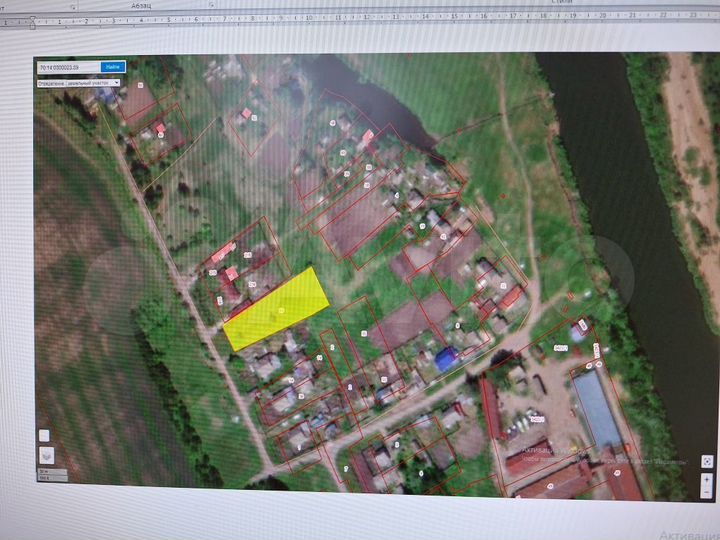Click the bright blue-roofed building on the map
Image resolution: width=720 pixels, height=540 pixels.
tap(446, 359)
